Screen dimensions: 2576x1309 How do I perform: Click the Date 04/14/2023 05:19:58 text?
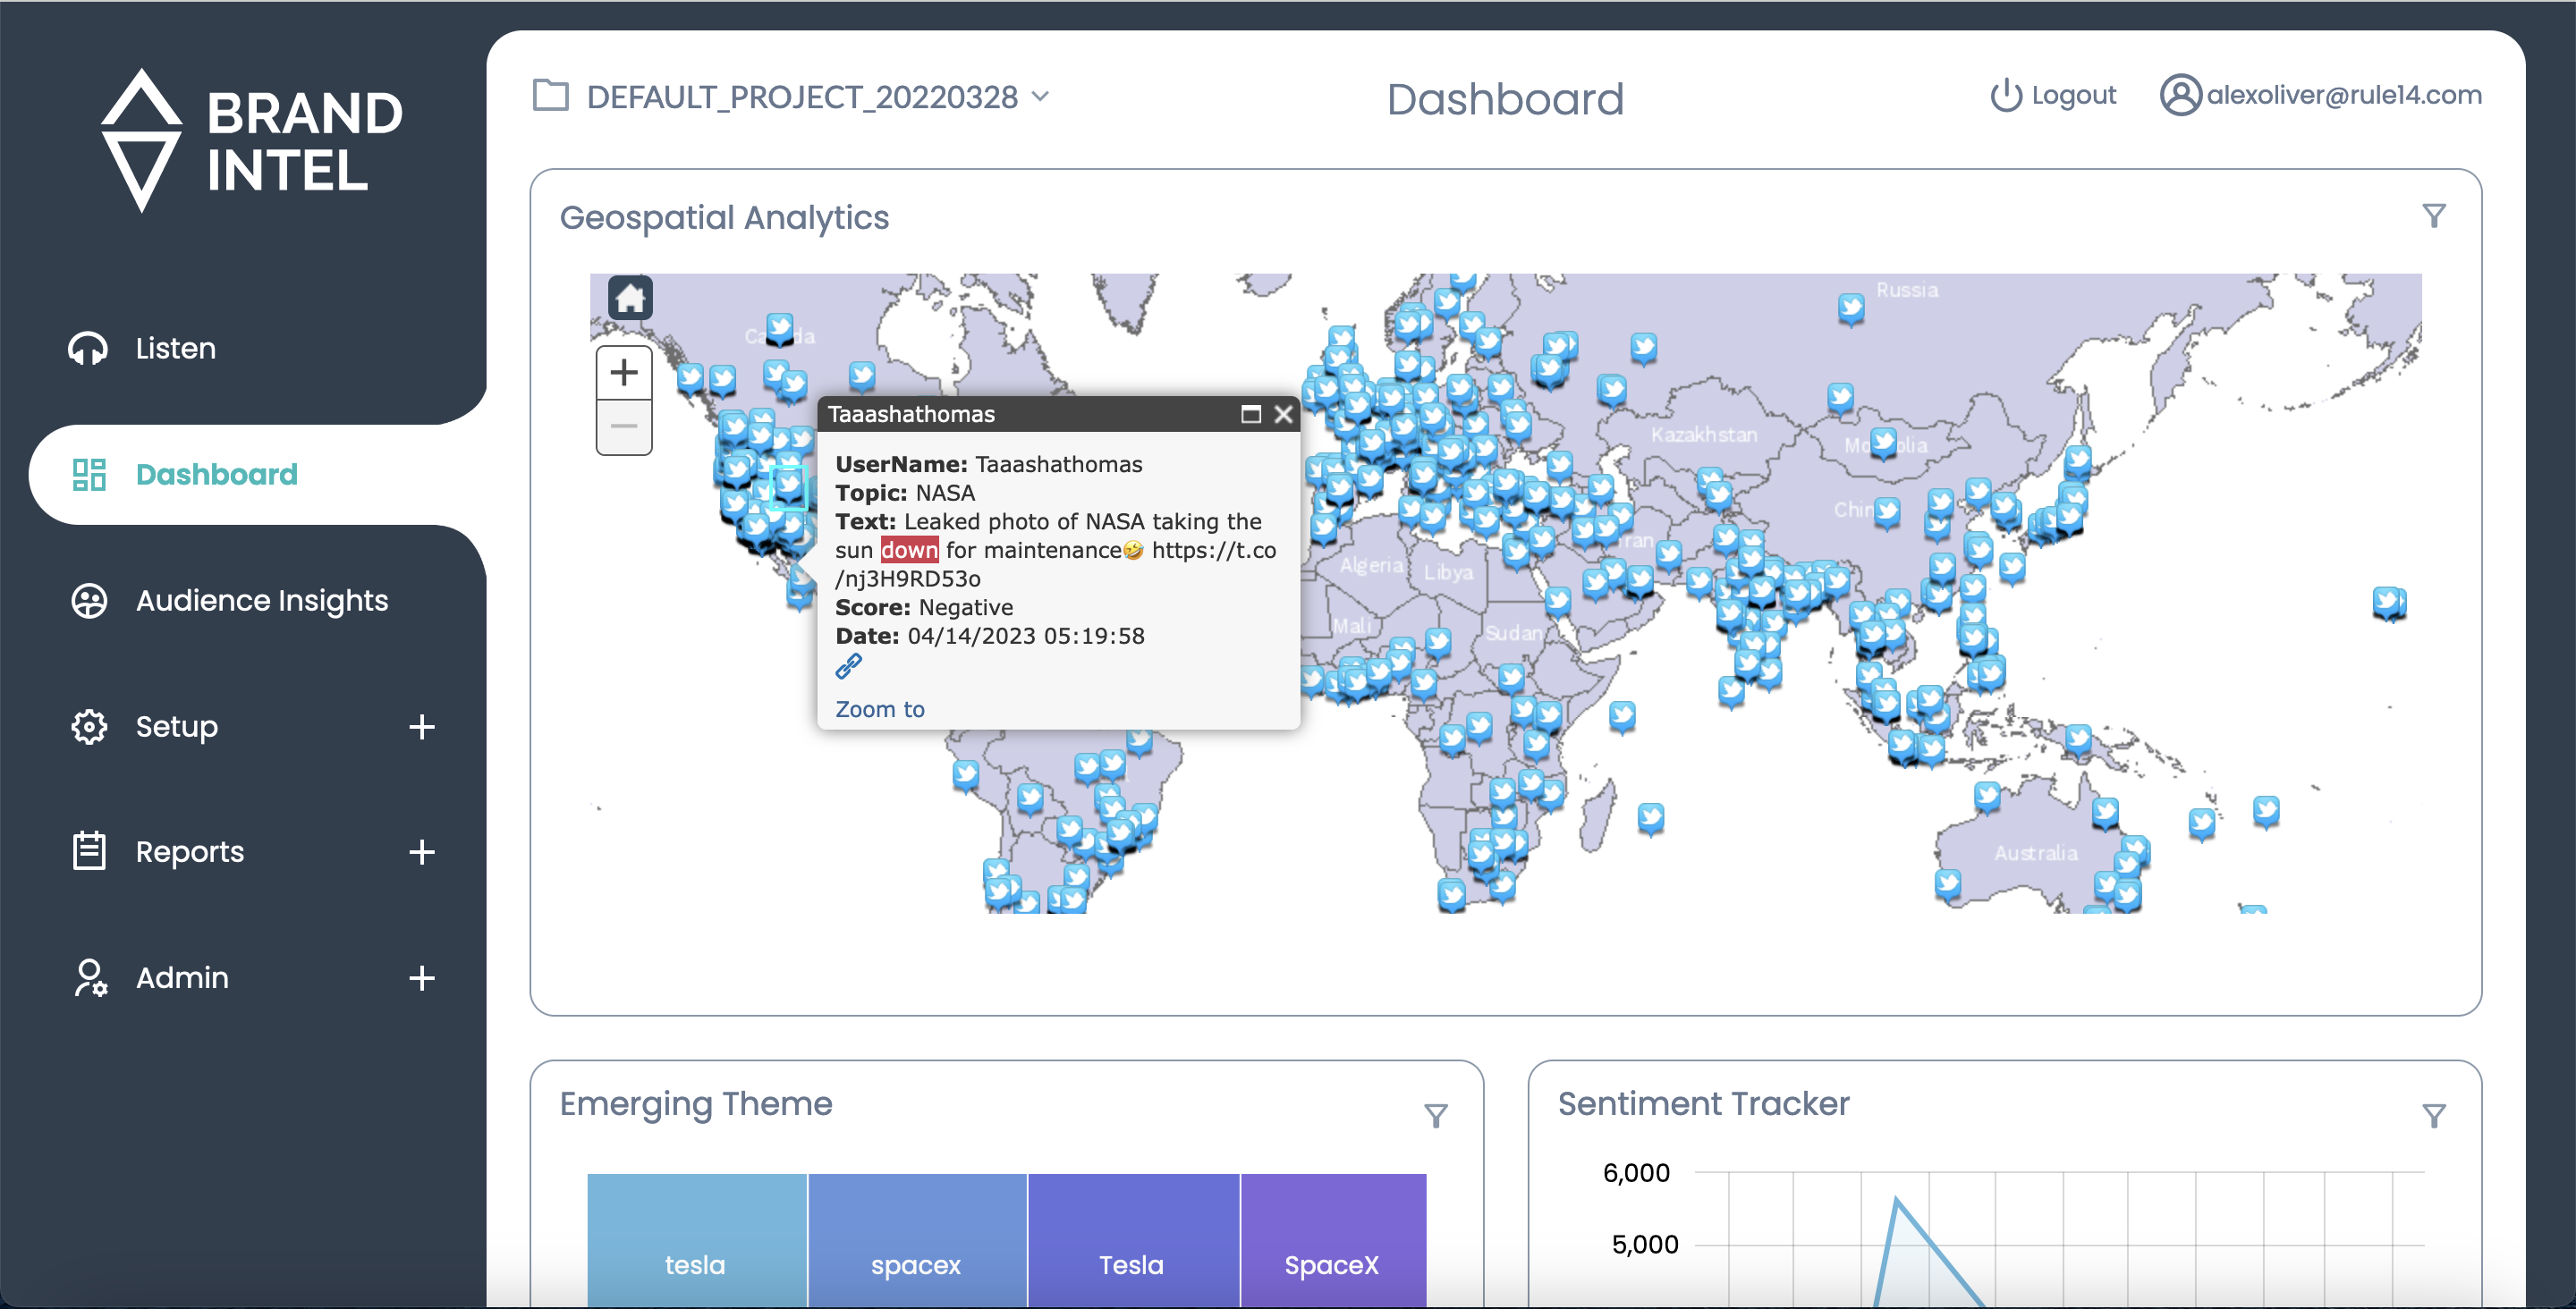coord(989,636)
